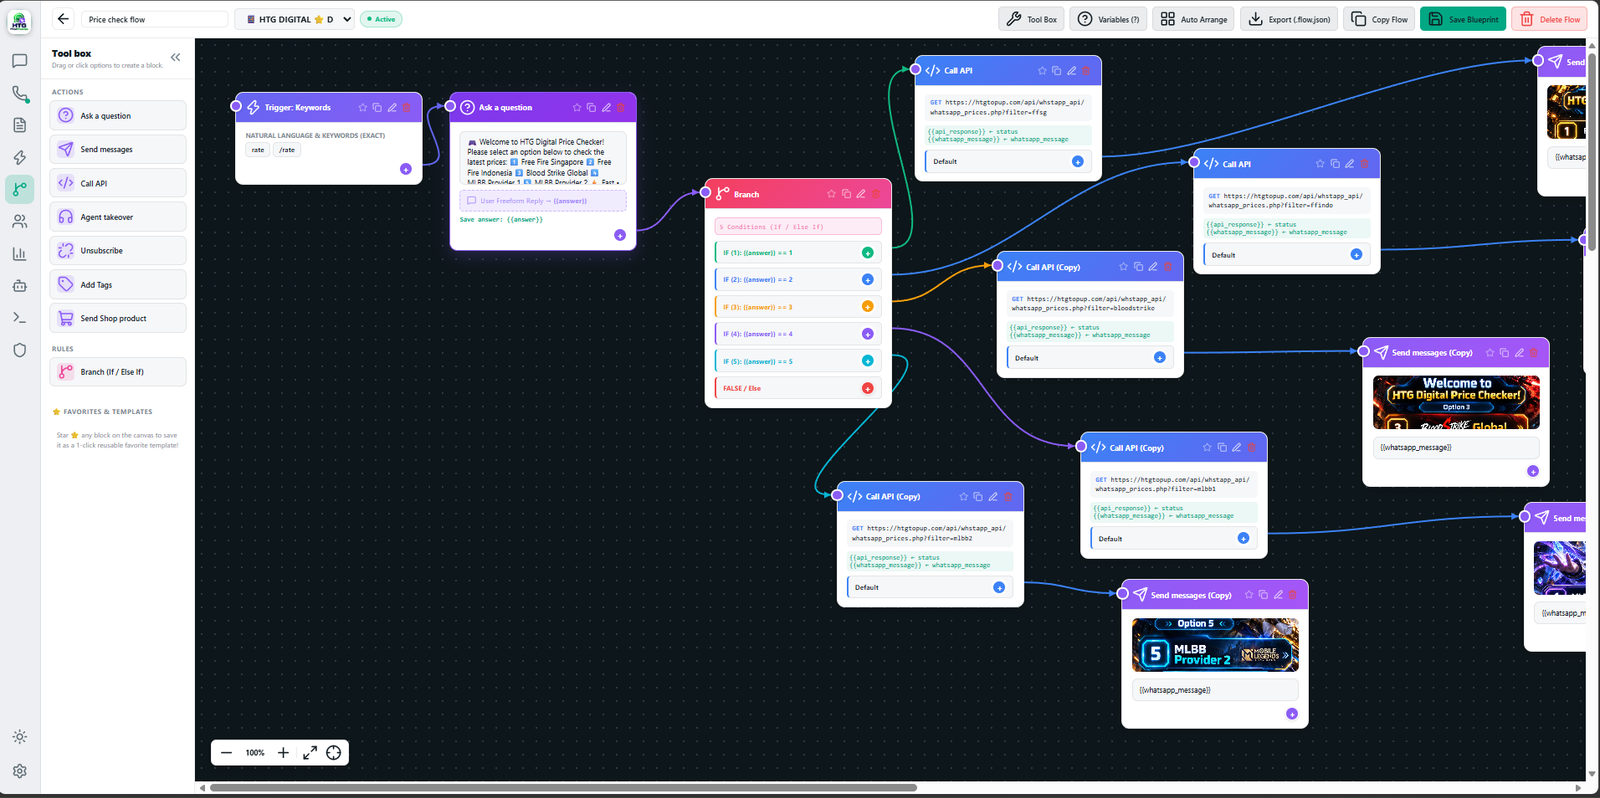
Task: Go back using the top-left arrow button
Action: tap(63, 19)
